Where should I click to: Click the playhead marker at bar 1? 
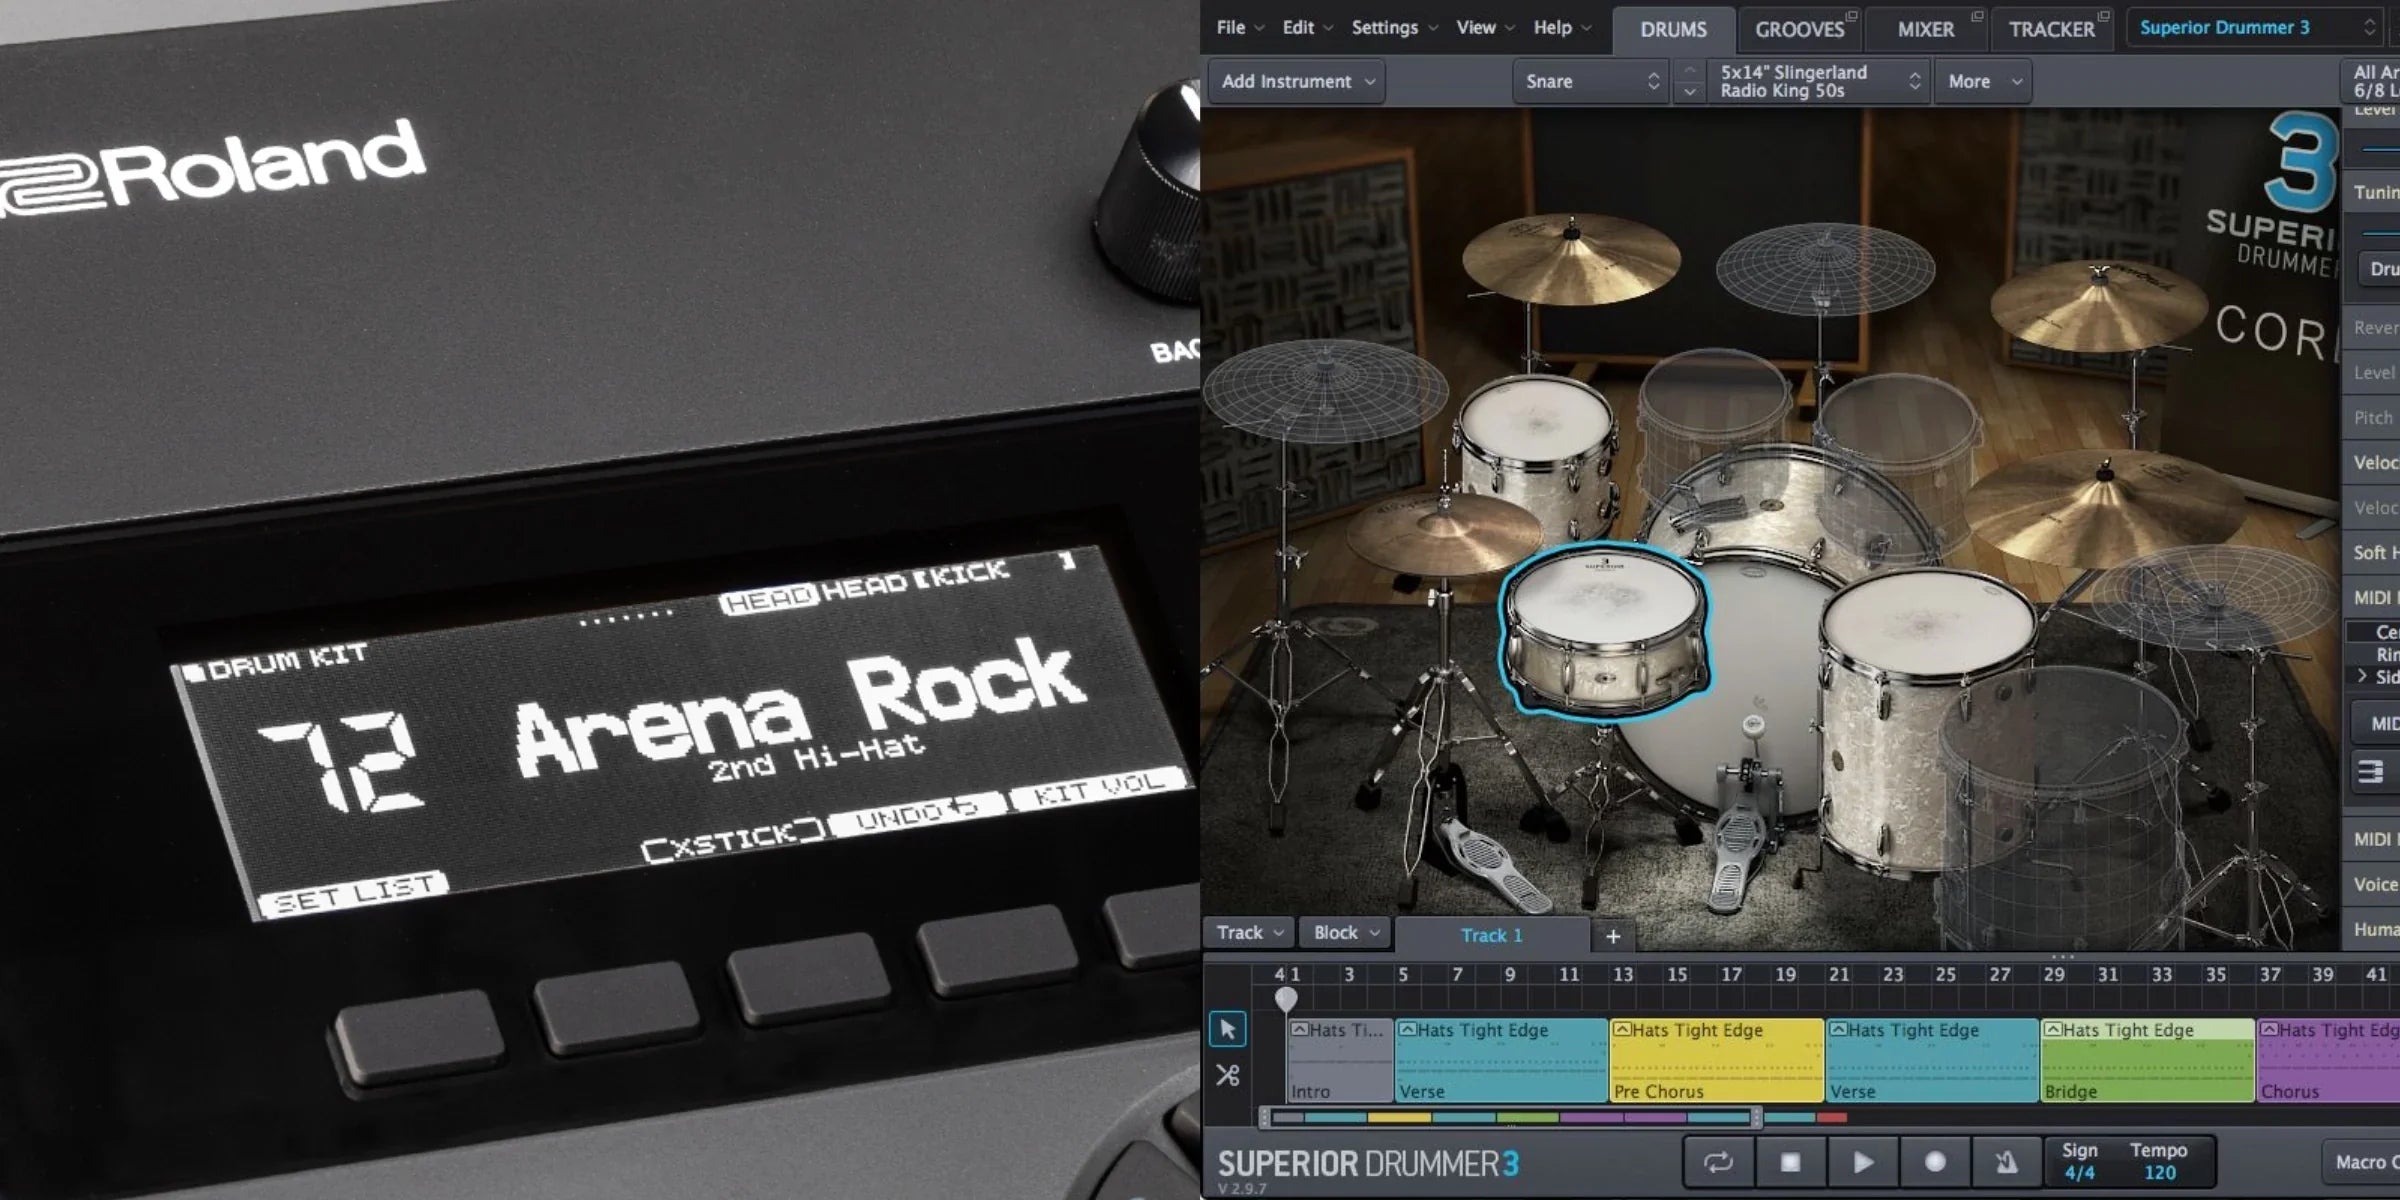(x=1286, y=998)
